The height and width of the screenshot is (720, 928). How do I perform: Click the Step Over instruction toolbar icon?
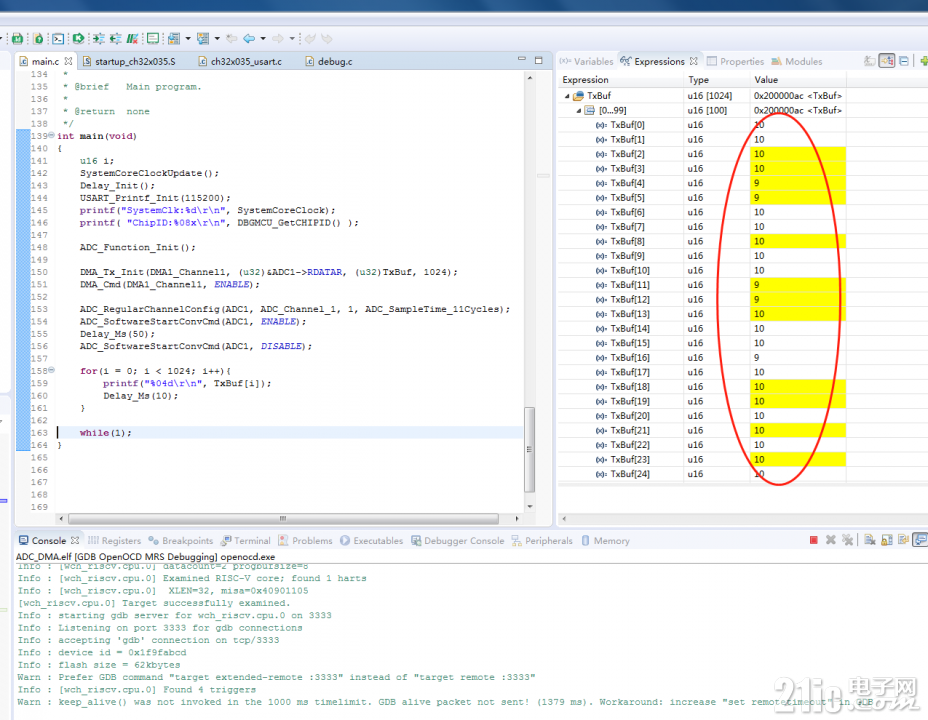pos(115,38)
